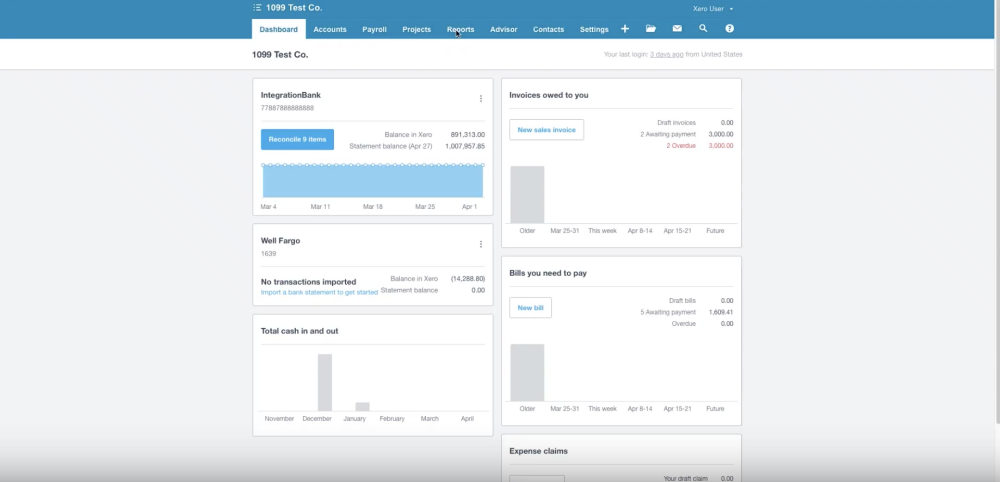
Task: Click the Reconcile 9 items button
Action: (x=297, y=140)
